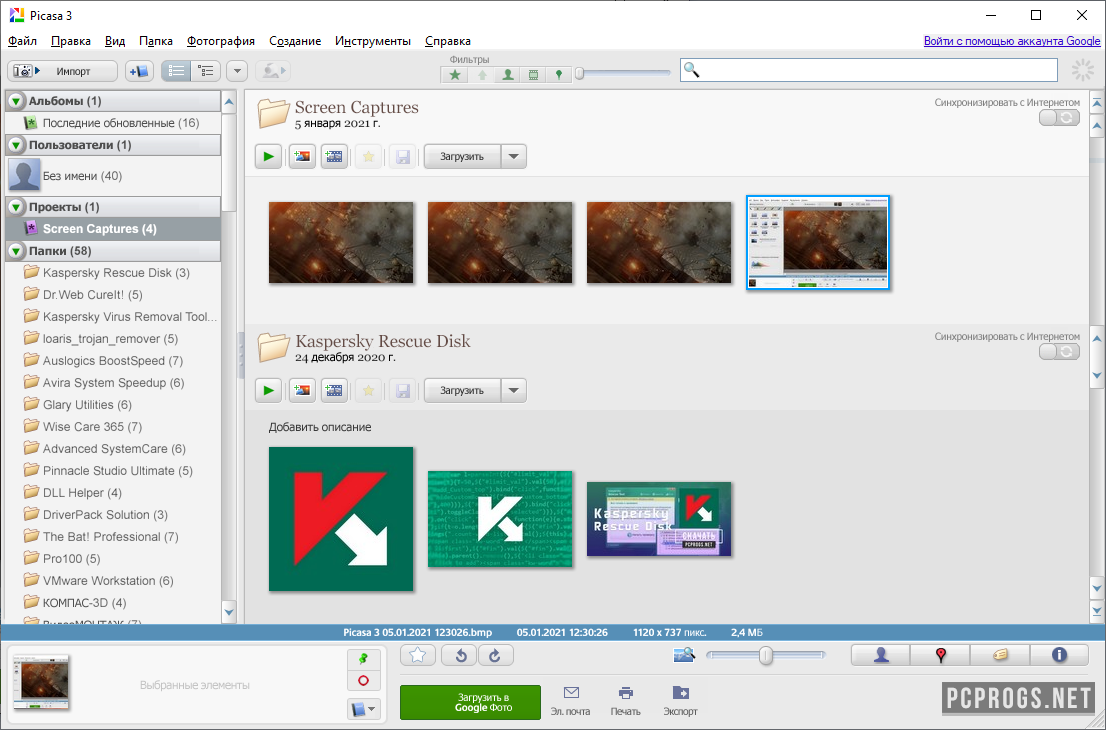Open Загрузить dropdown for Kaspersky Rescue Disk

tap(514, 391)
